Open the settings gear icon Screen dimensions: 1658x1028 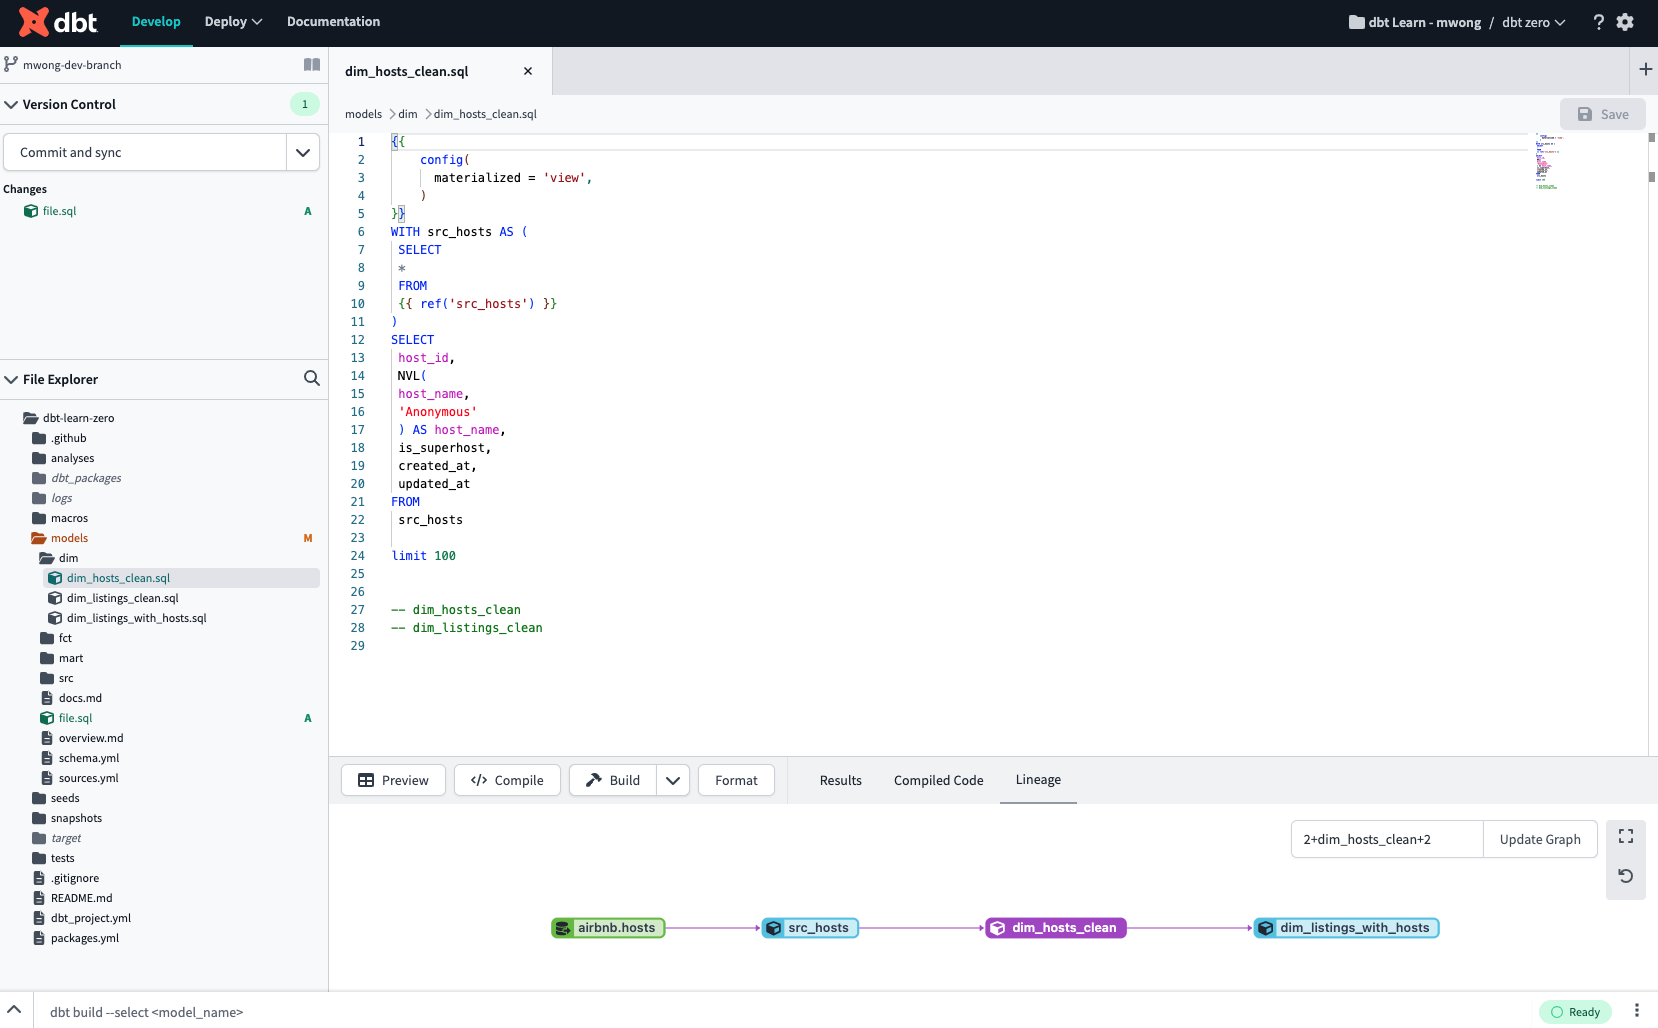point(1625,21)
